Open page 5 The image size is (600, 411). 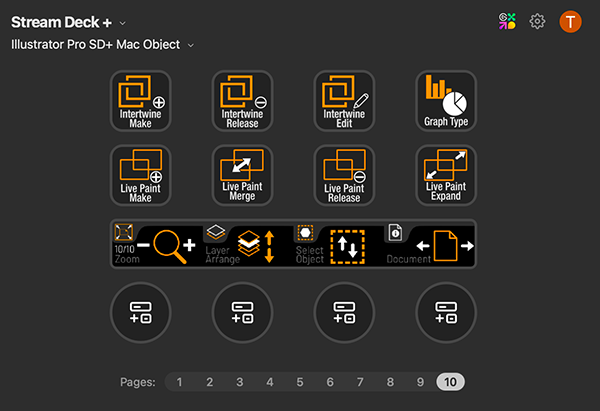tap(300, 382)
